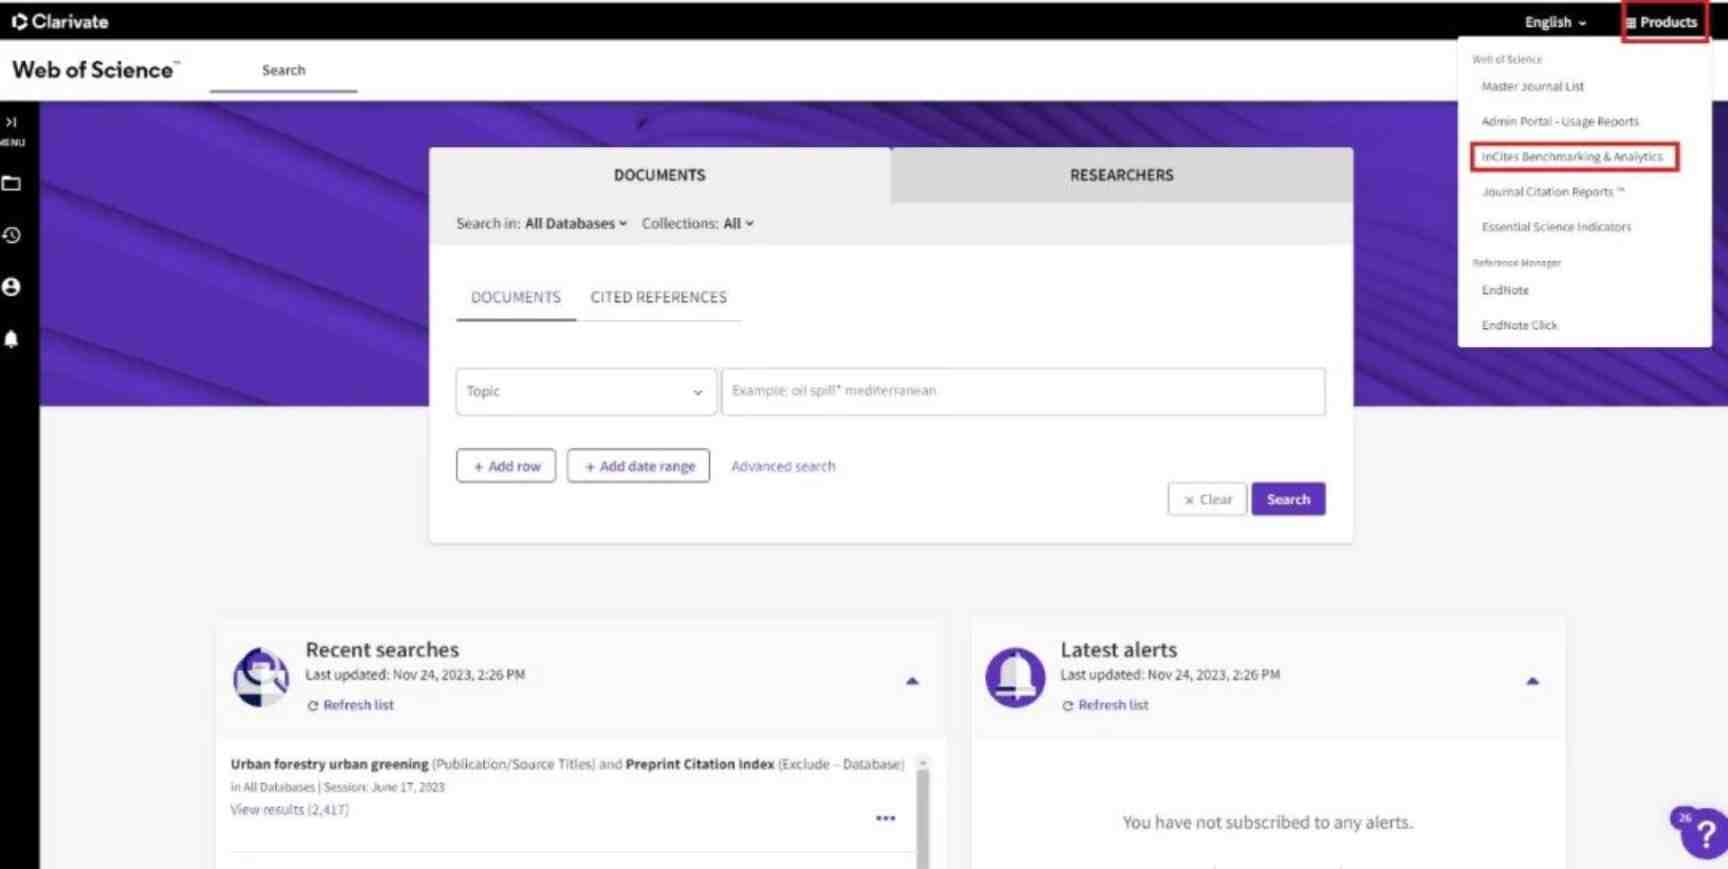The width and height of the screenshot is (1728, 869).
Task: Expand the left sidebar menu arrow
Action: (x=11, y=123)
